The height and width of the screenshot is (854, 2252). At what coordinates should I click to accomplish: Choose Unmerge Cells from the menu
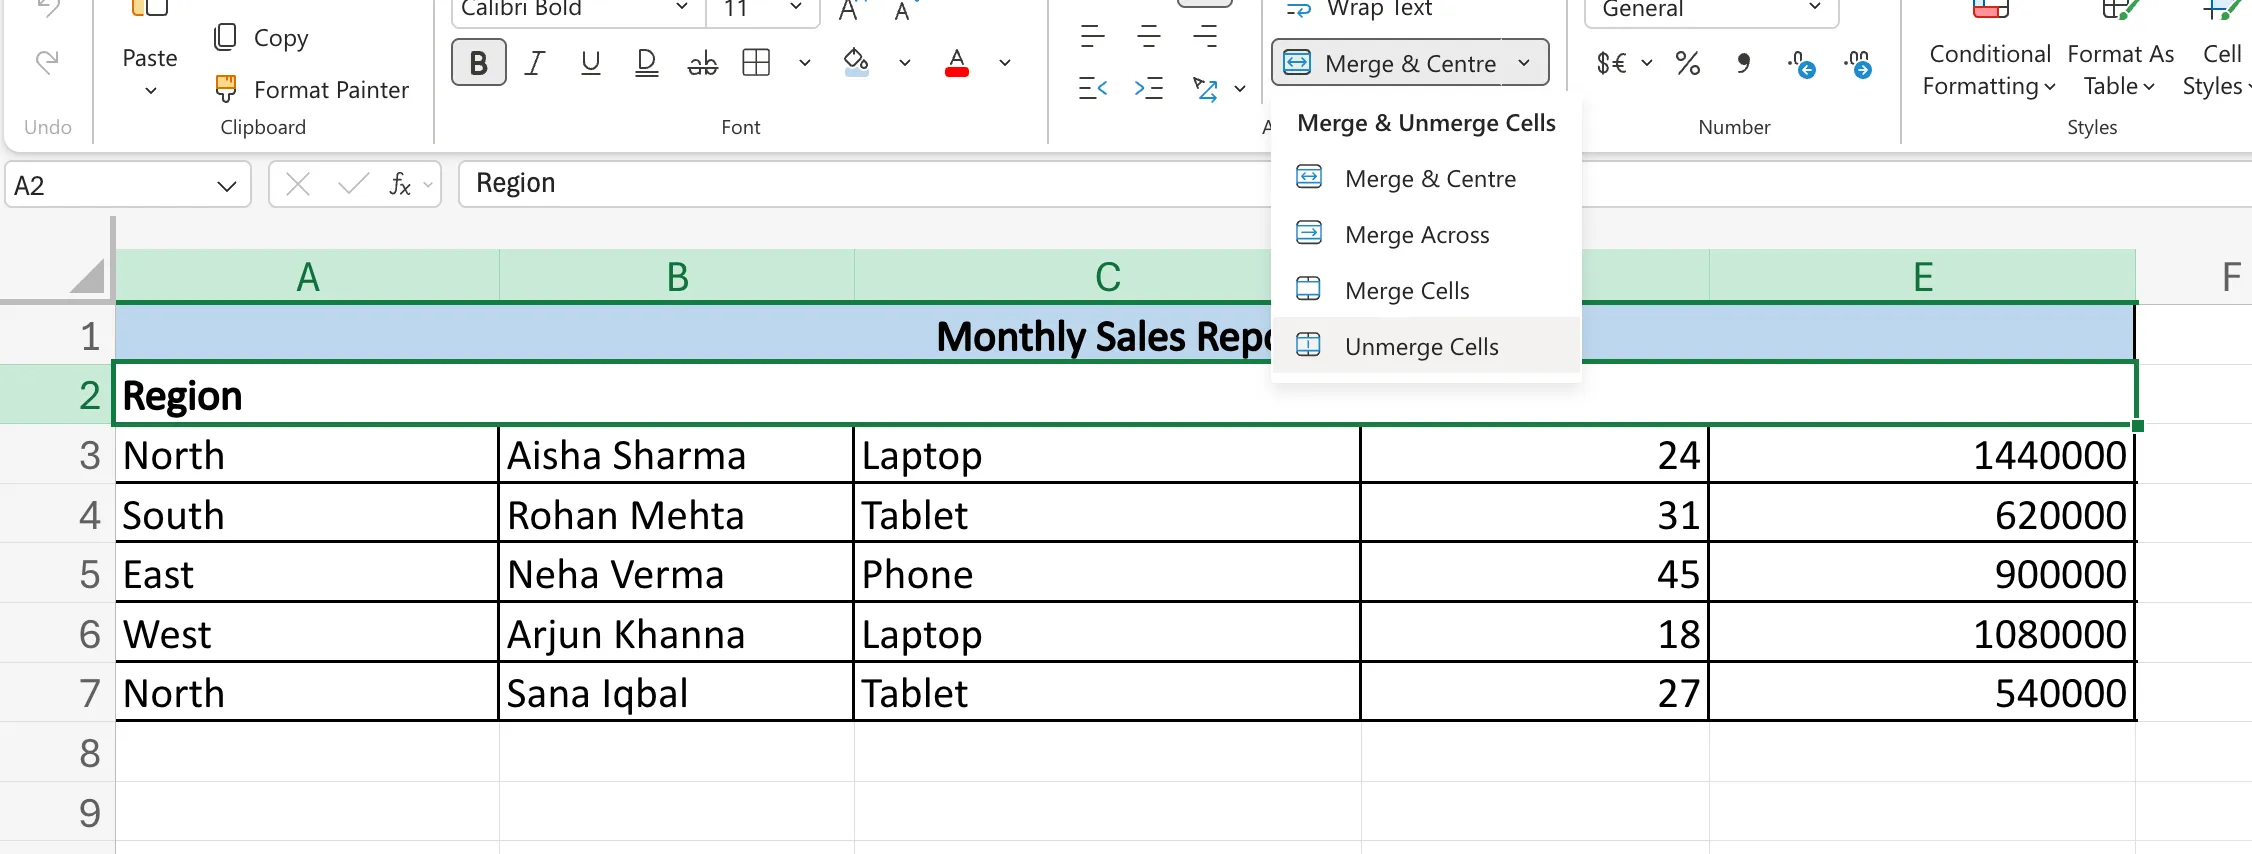tap(1421, 346)
